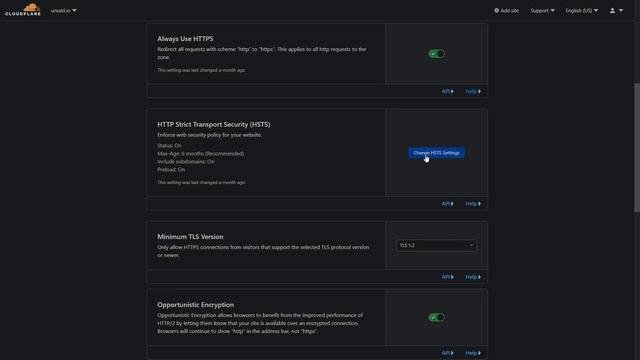Screen dimensions: 640x360
Task: Open the site selector dropdown
Action: coord(63,11)
